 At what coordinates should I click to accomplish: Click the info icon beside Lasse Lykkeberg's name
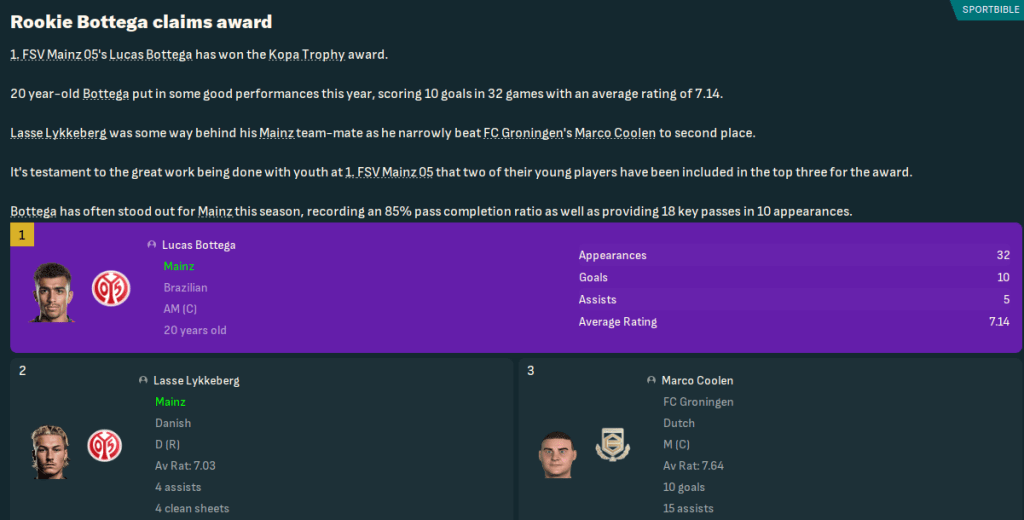(x=143, y=381)
